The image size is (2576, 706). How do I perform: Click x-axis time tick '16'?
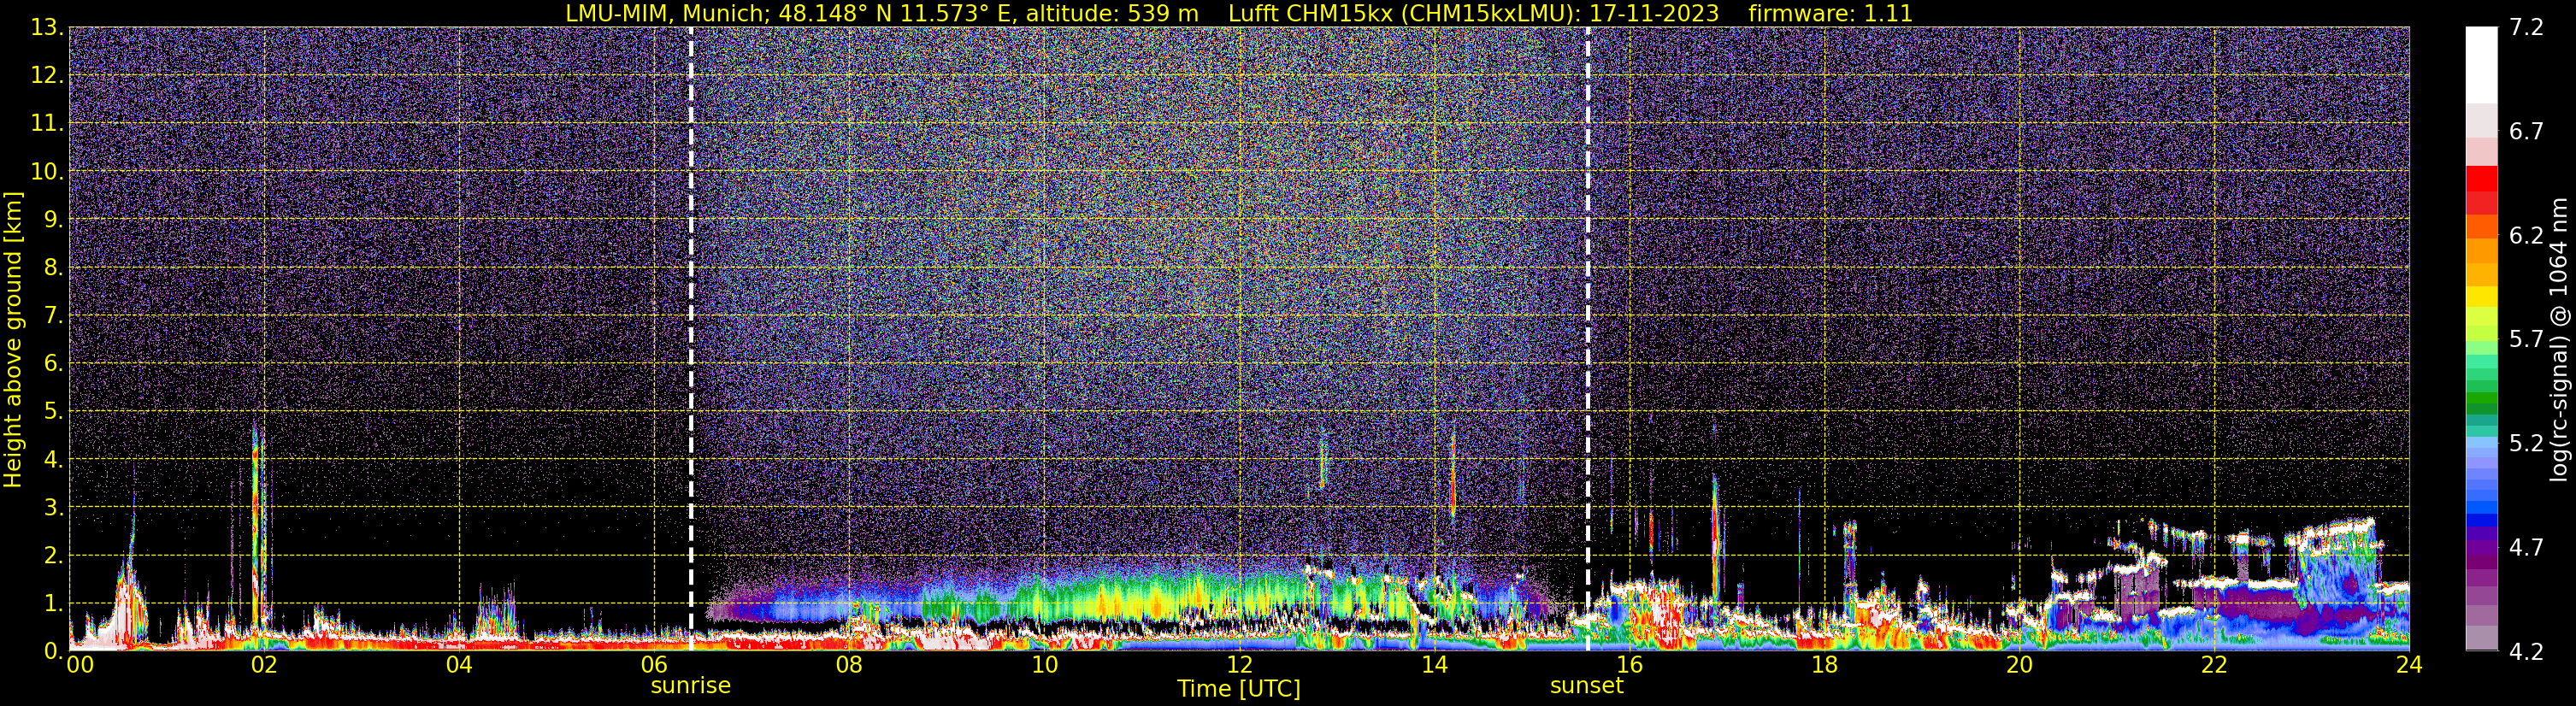click(1629, 665)
